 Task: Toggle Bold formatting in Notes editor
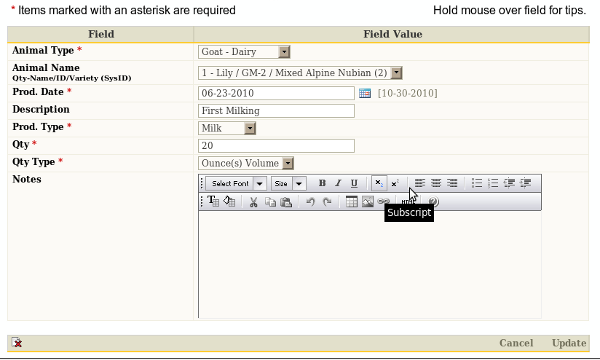[322, 183]
